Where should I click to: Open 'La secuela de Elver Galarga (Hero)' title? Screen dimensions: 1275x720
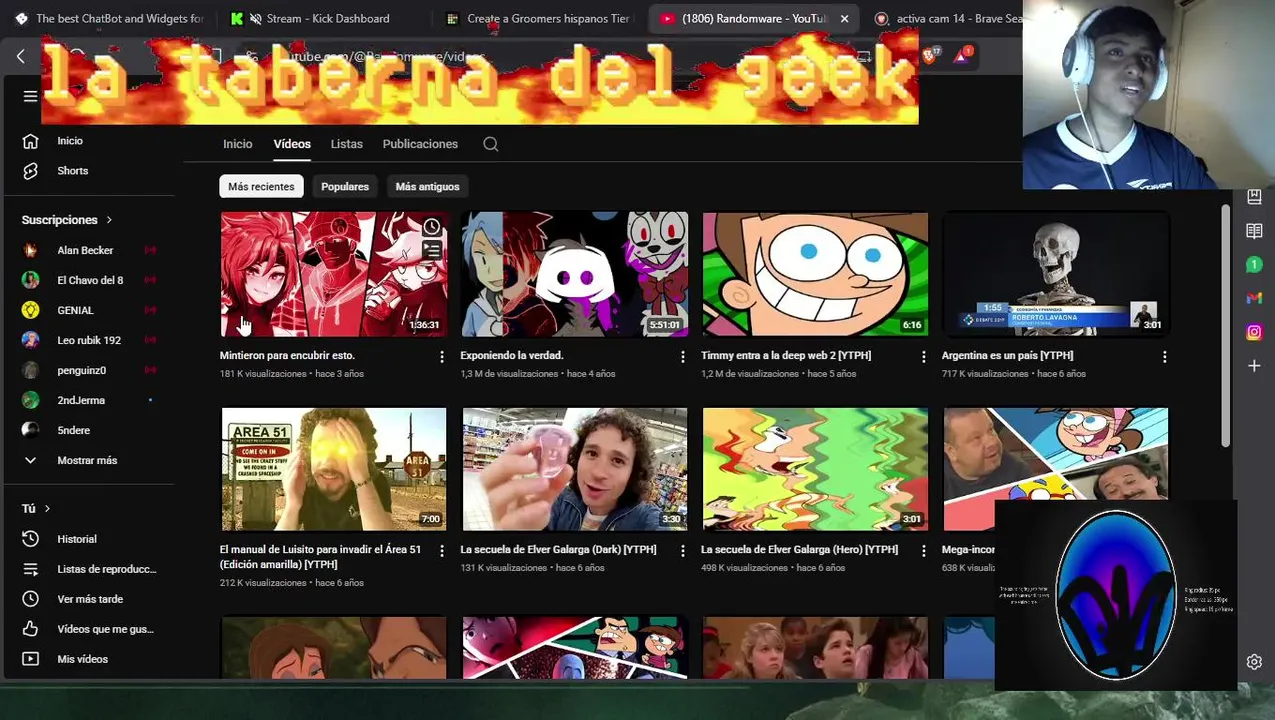(799, 550)
